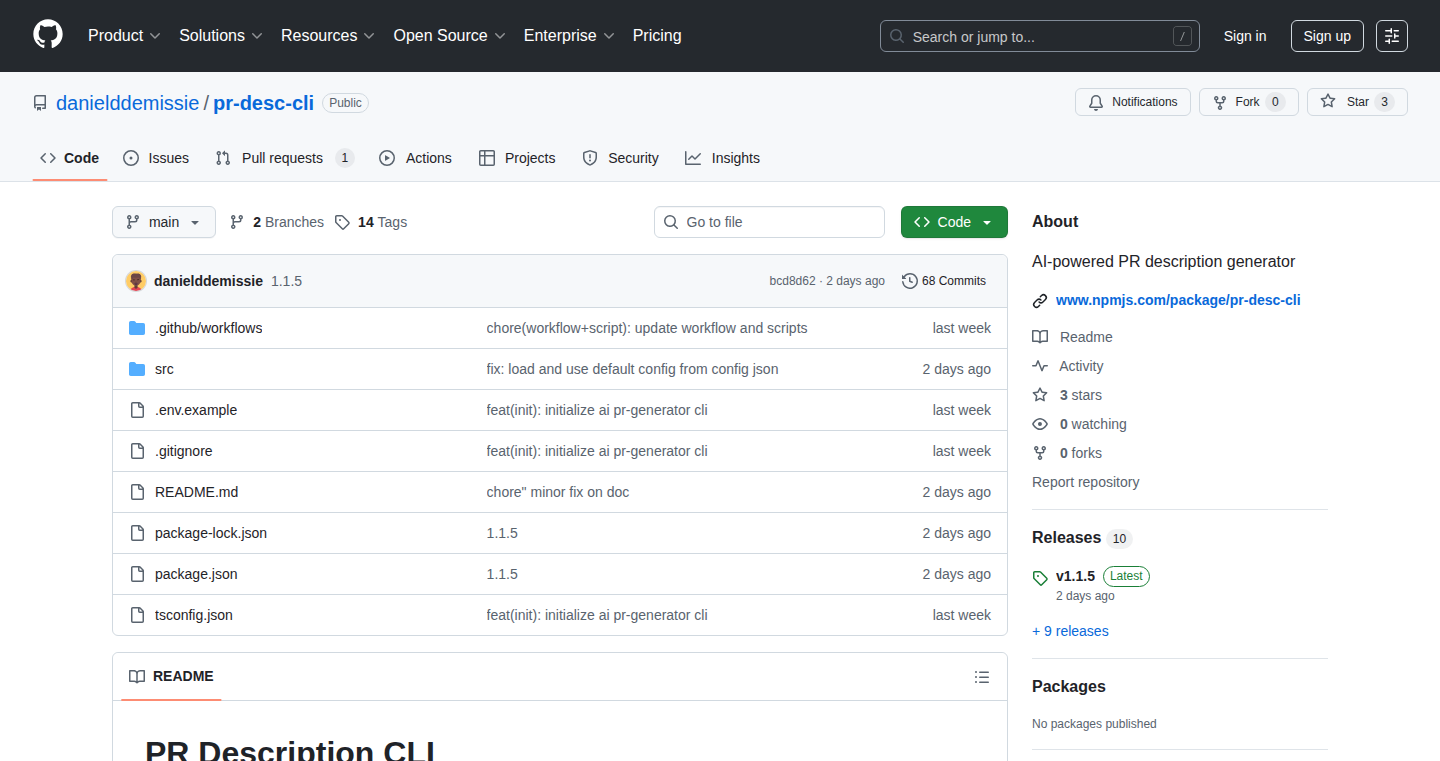
Task: Click the link chain icon in About
Action: (x=1040, y=300)
